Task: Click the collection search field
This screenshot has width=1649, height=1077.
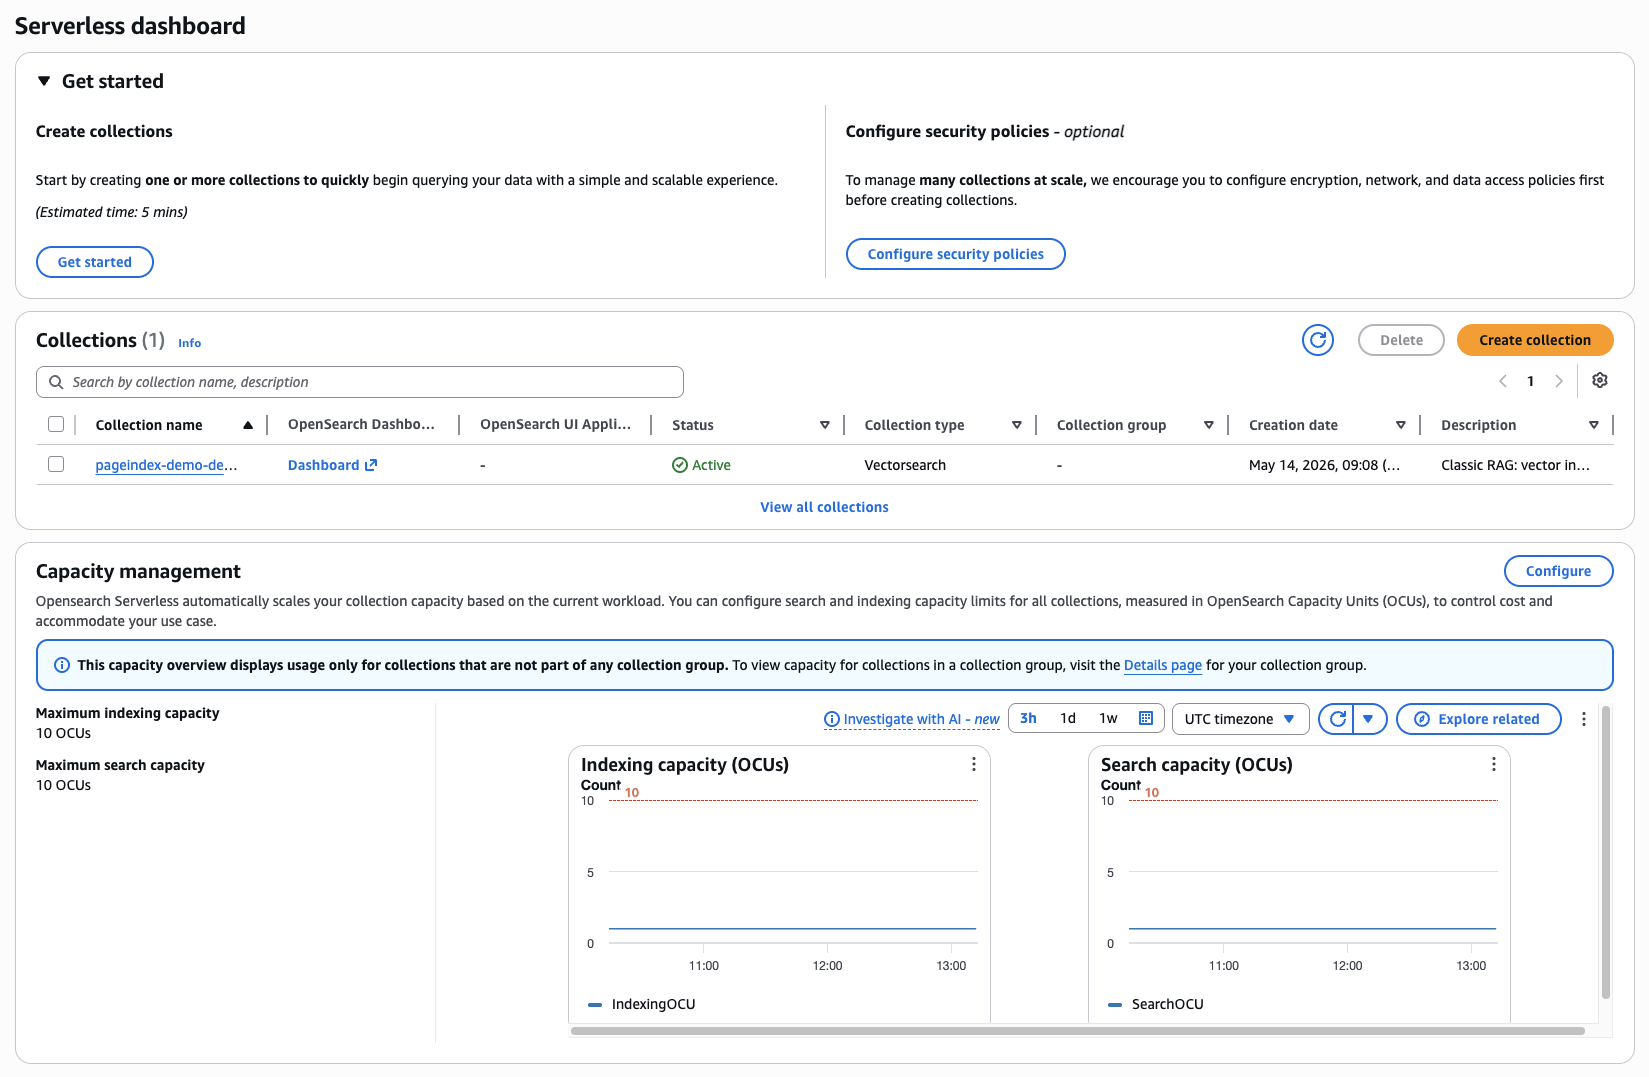Action: pyautogui.click(x=360, y=382)
